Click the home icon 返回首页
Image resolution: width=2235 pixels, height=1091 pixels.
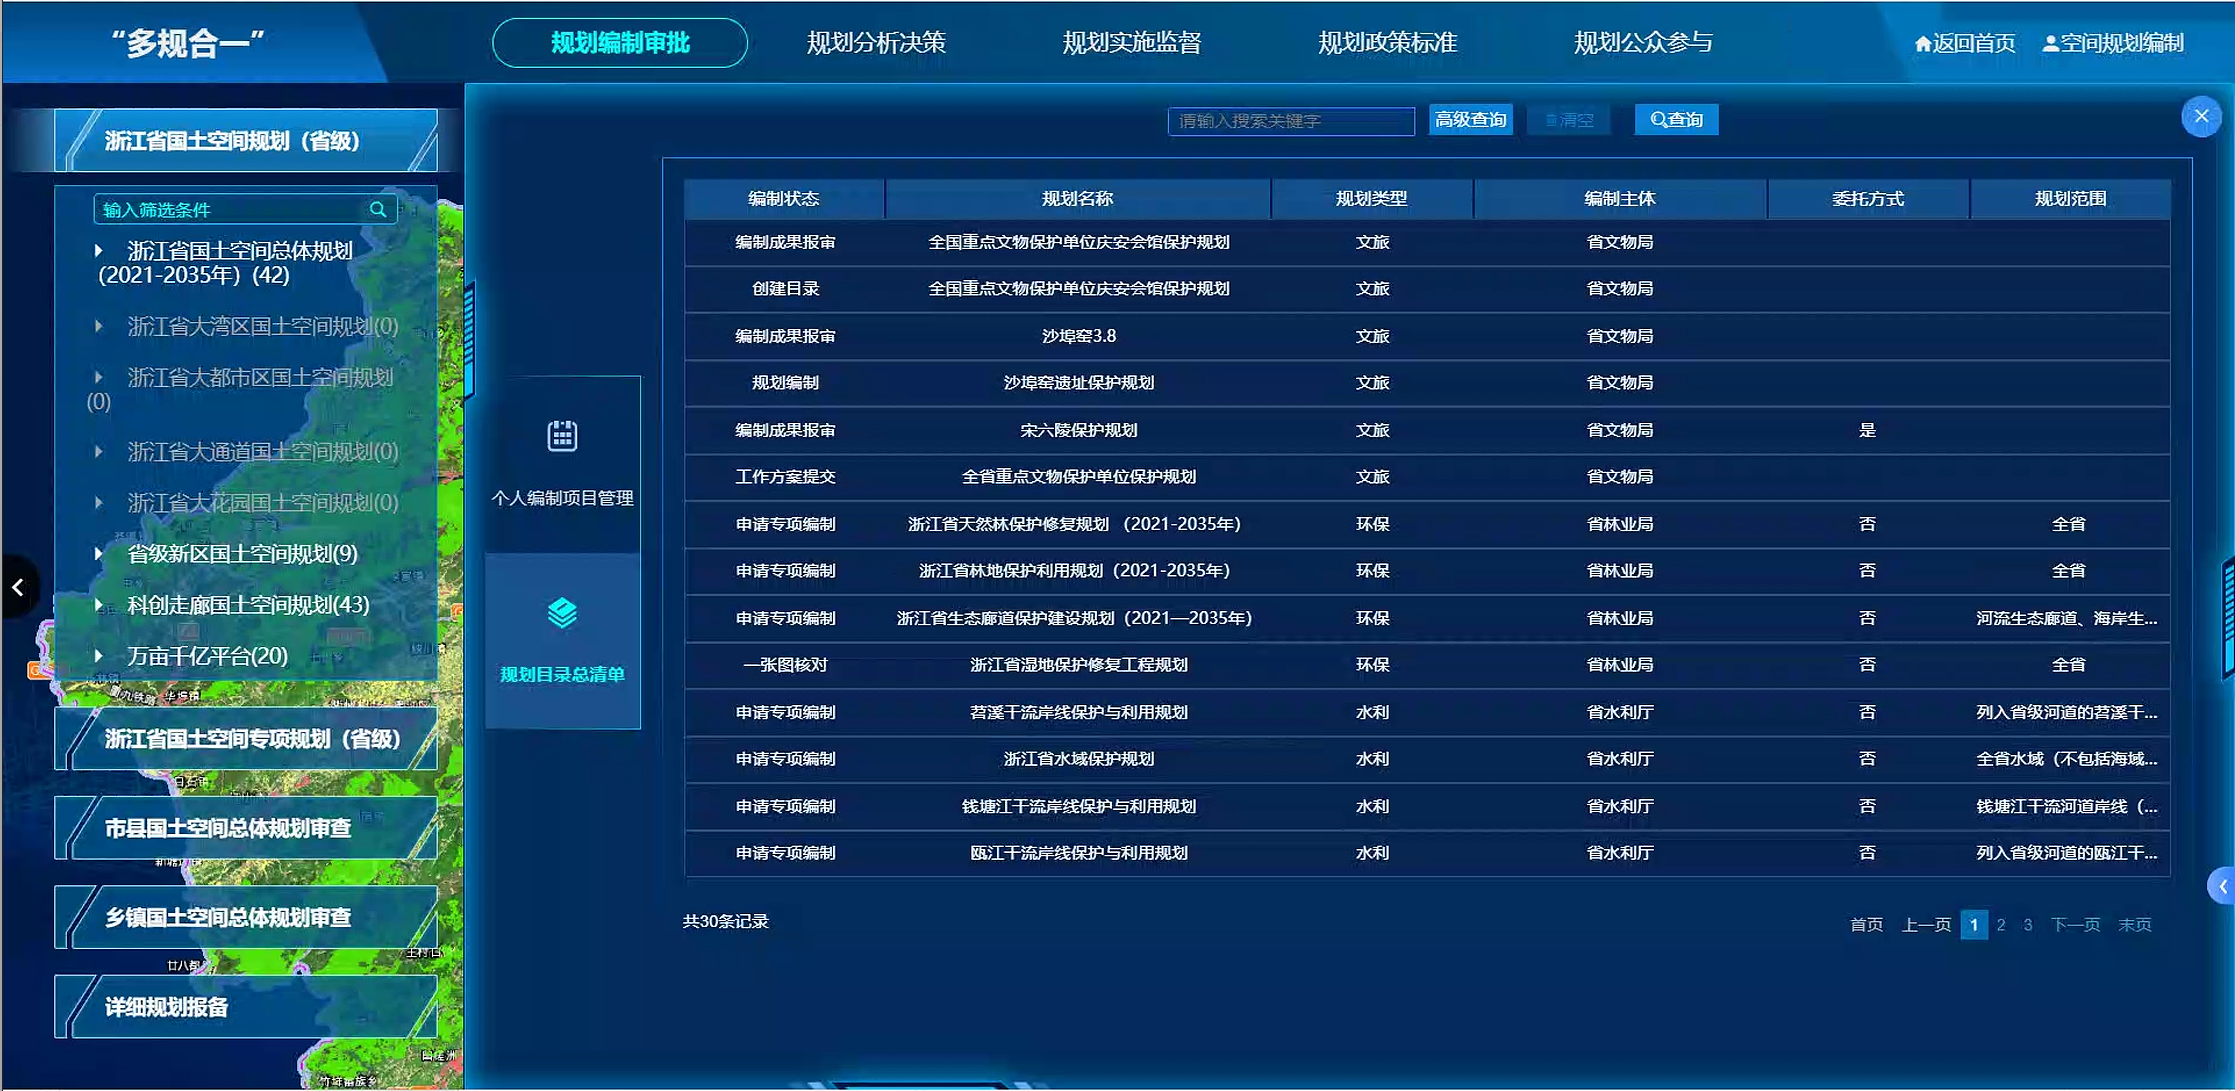point(1922,44)
